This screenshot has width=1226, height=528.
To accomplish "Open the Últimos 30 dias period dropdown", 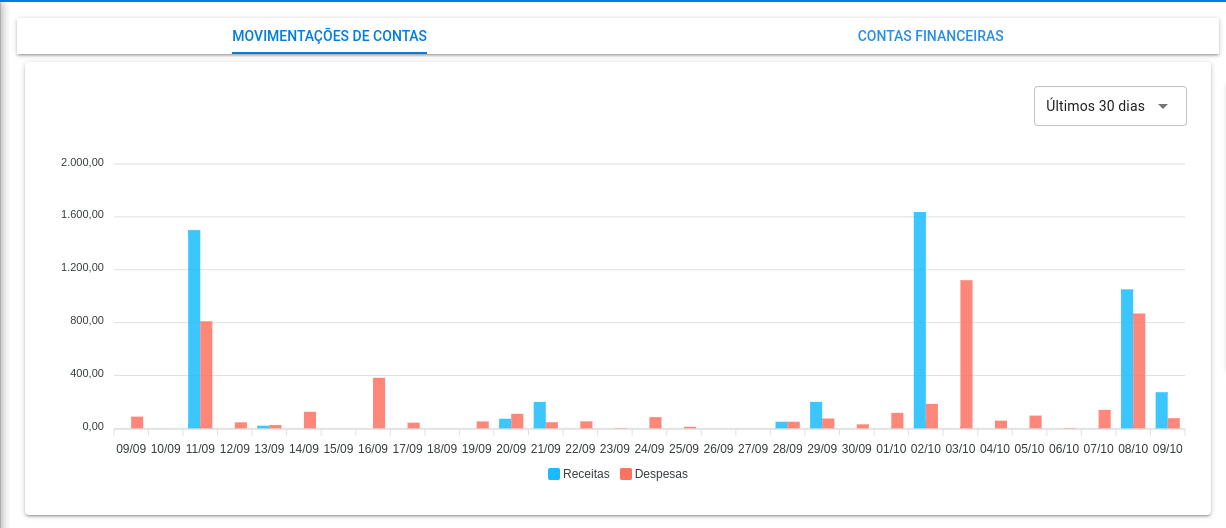I will pyautogui.click(x=1095, y=106).
